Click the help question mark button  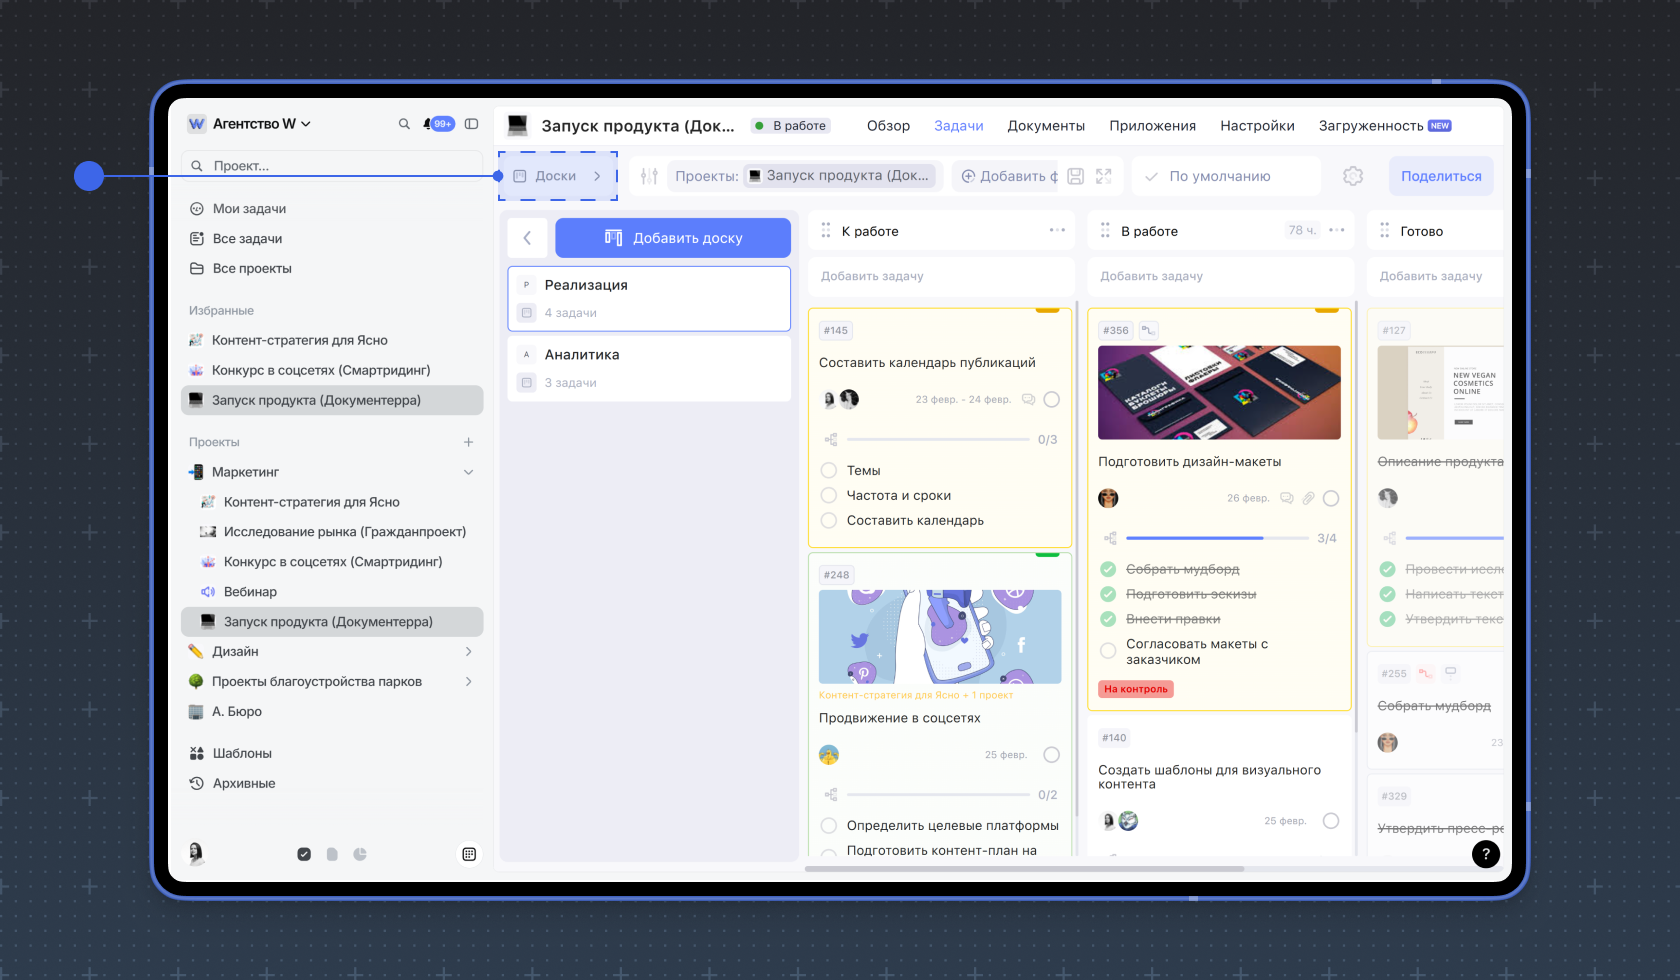click(x=1485, y=854)
